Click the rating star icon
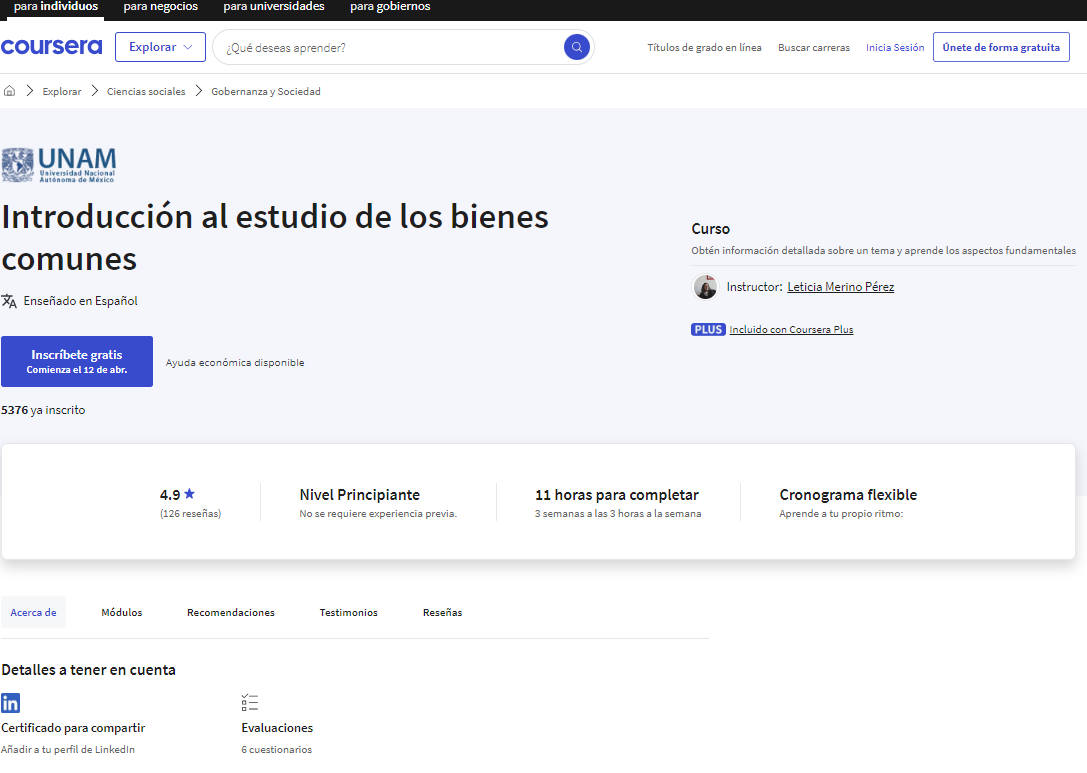The height and width of the screenshot is (773, 1087). [x=189, y=494]
